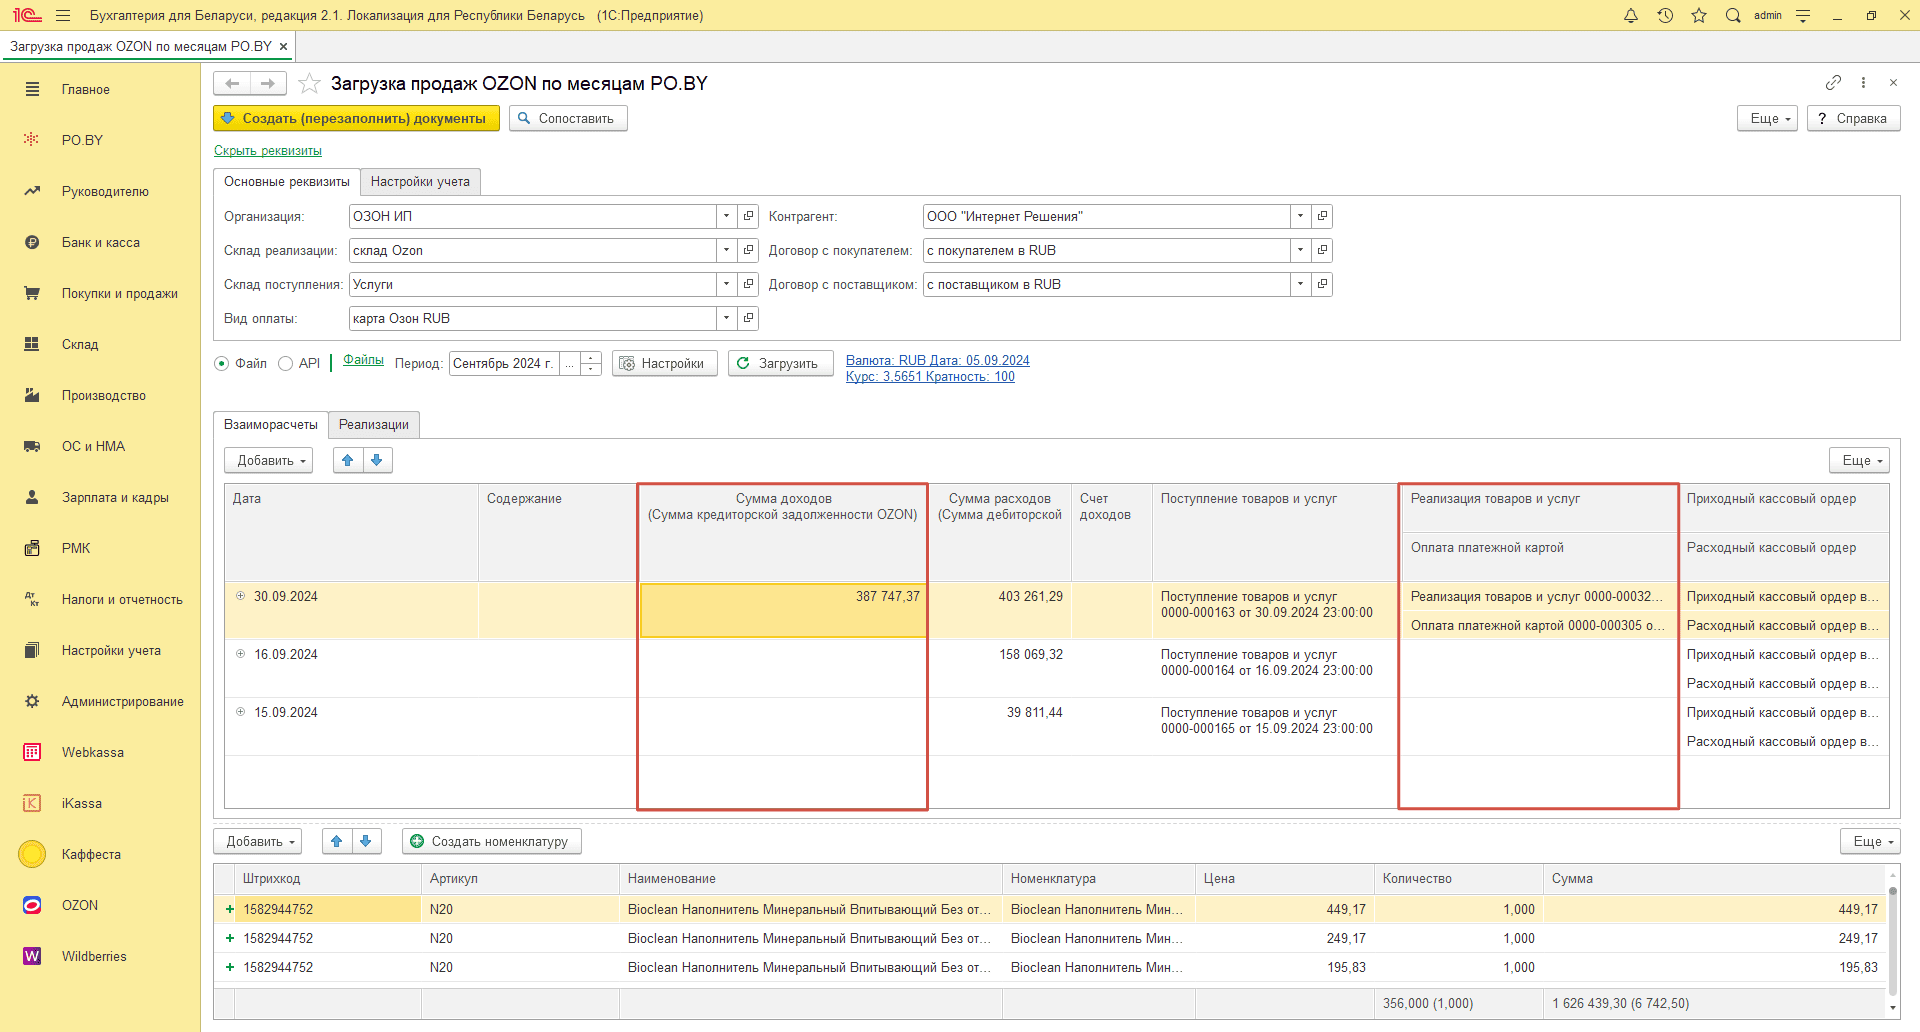This screenshot has height=1032, width=1920.
Task: Copy link to this form icon
Action: click(x=1833, y=83)
